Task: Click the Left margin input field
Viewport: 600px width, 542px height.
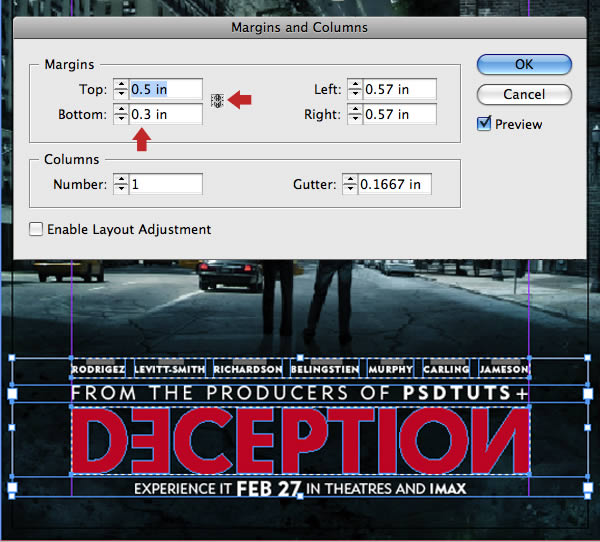Action: click(x=399, y=89)
